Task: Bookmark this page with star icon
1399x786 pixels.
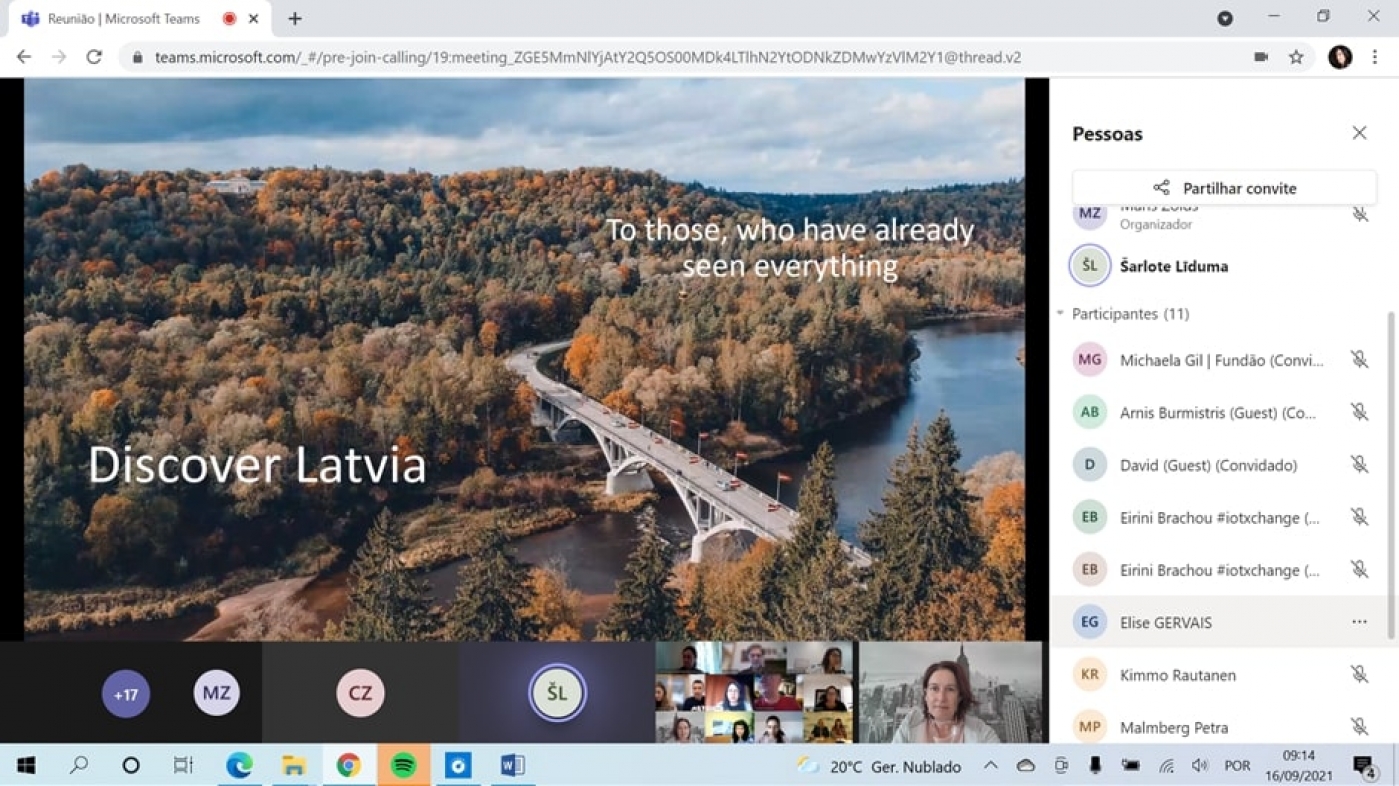Action: [1296, 57]
